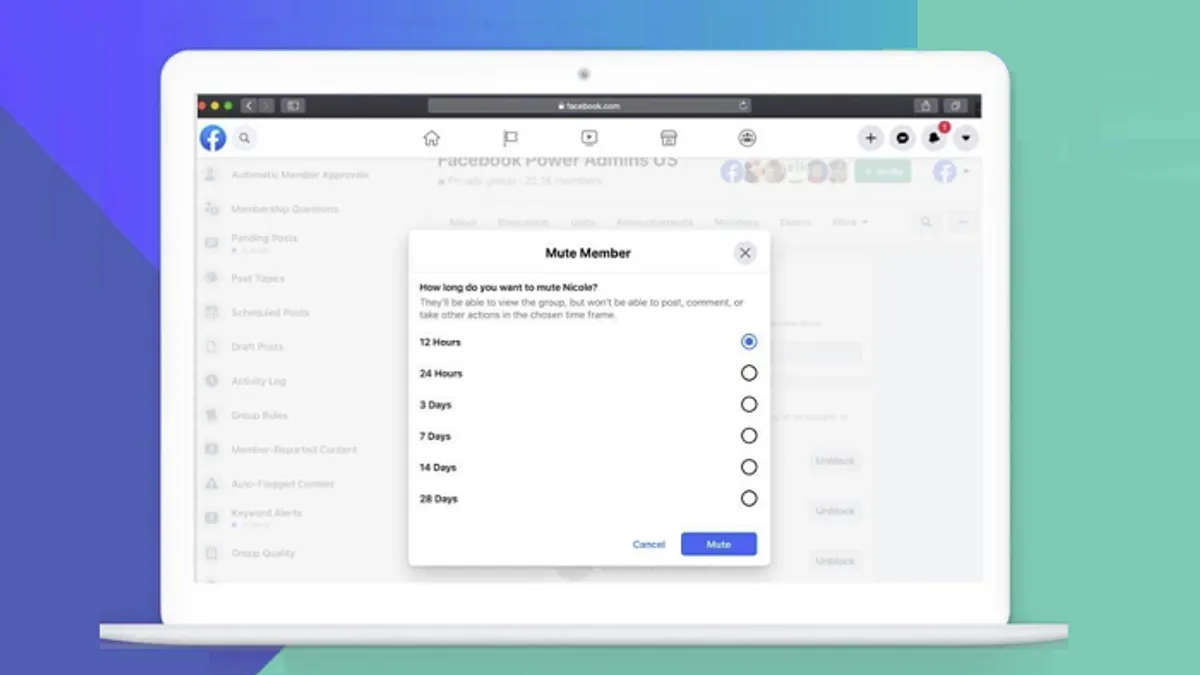Open the Account down-arrow menu
Image resolution: width=1200 pixels, height=675 pixels.
click(x=966, y=138)
